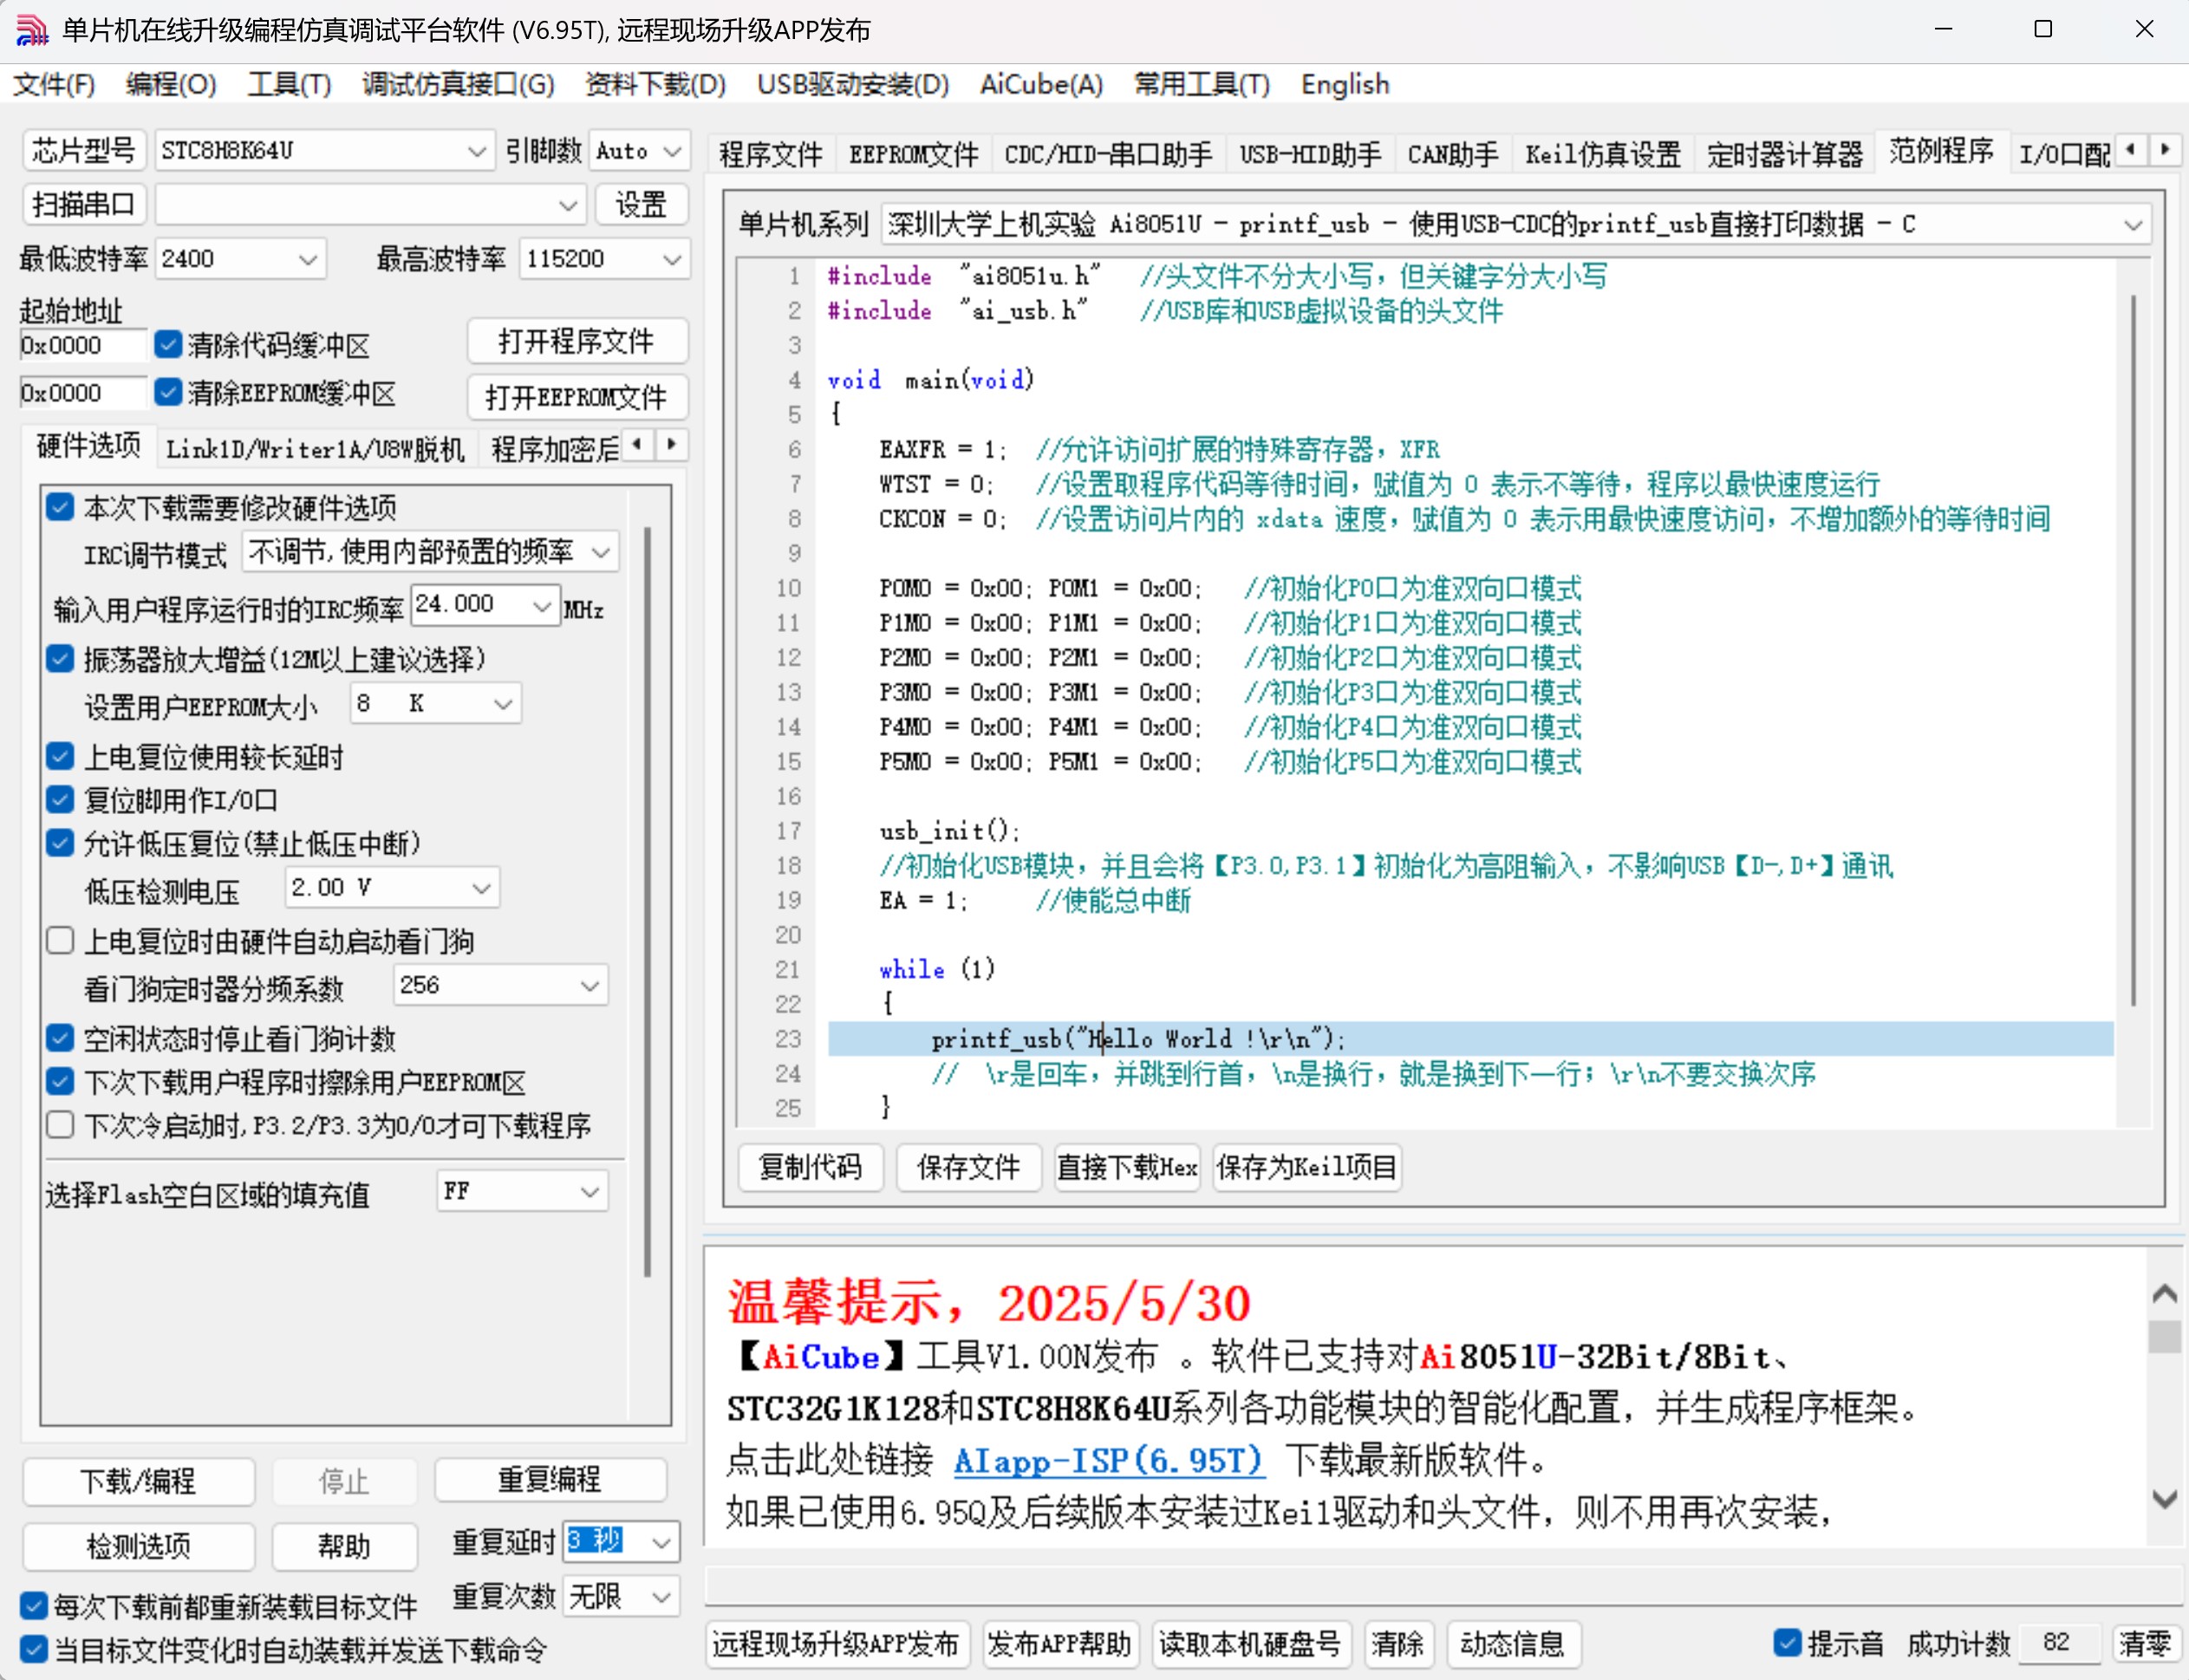Viewport: 2189px width, 1680px height.
Task: Toggle 上电复位使用较长延时 checkbox
Action: (x=60, y=756)
